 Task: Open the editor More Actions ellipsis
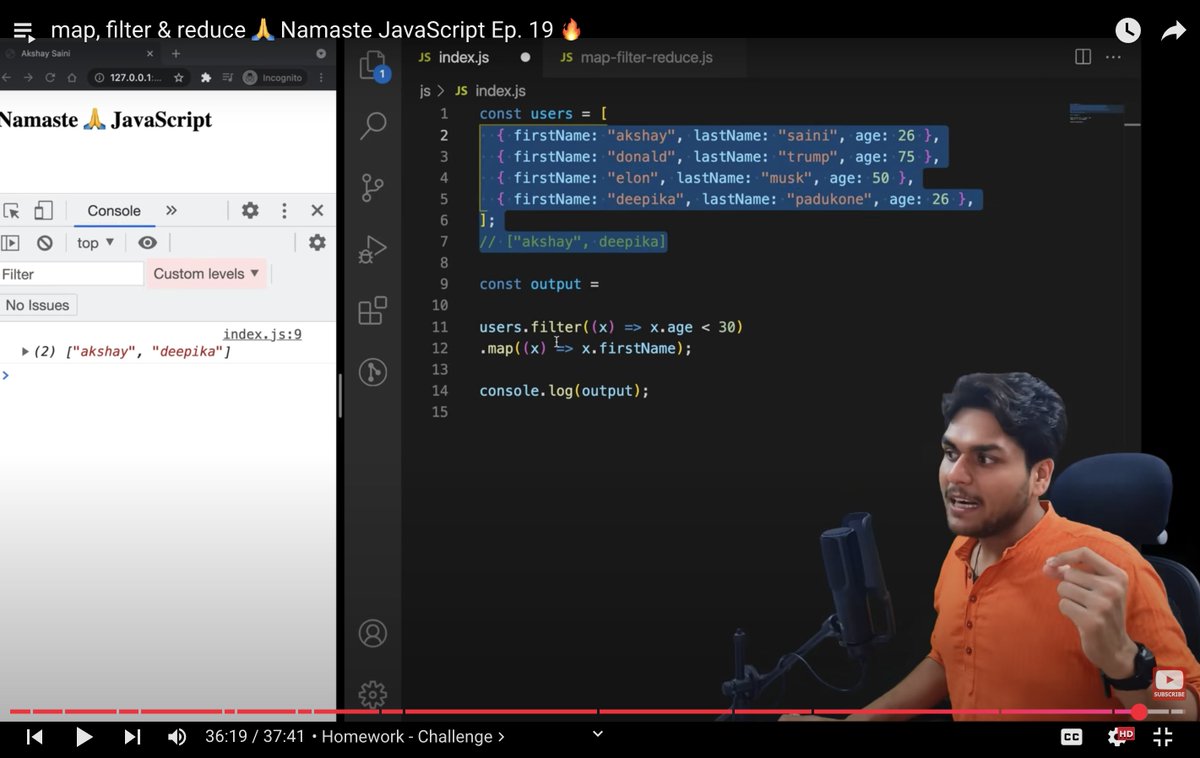pyautogui.click(x=1113, y=57)
